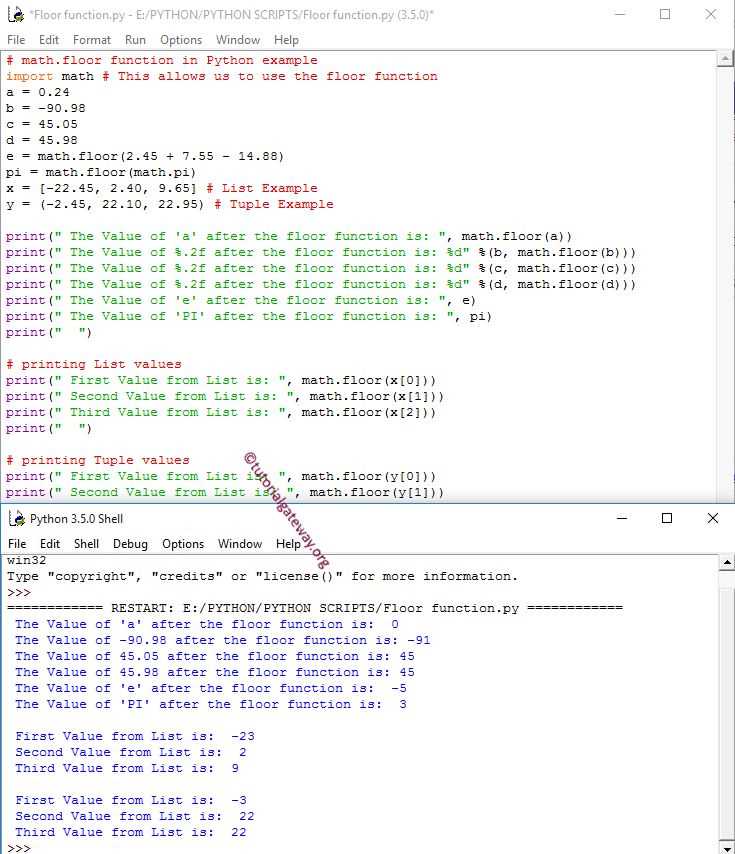
Task: Open the shell Window menu
Action: tap(240, 544)
